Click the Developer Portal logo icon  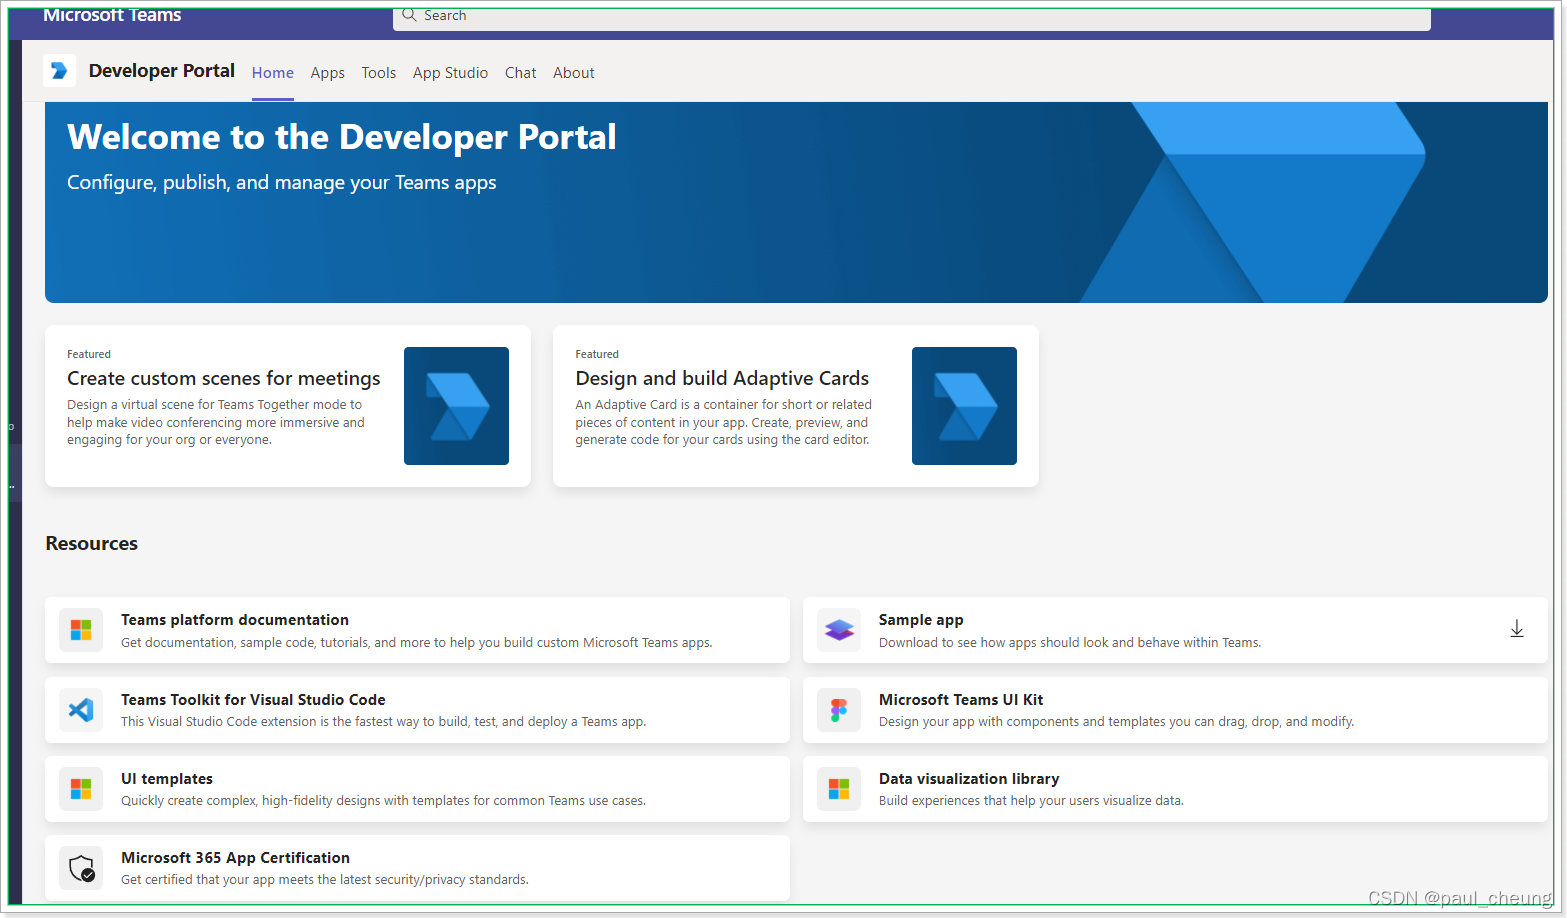(x=59, y=70)
